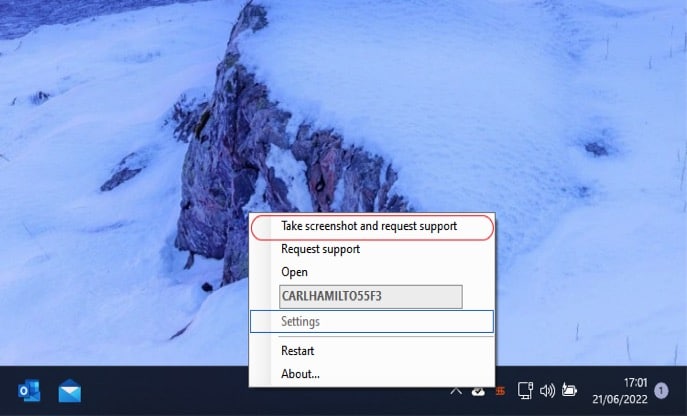Choose Request support from context menu

click(x=320, y=249)
